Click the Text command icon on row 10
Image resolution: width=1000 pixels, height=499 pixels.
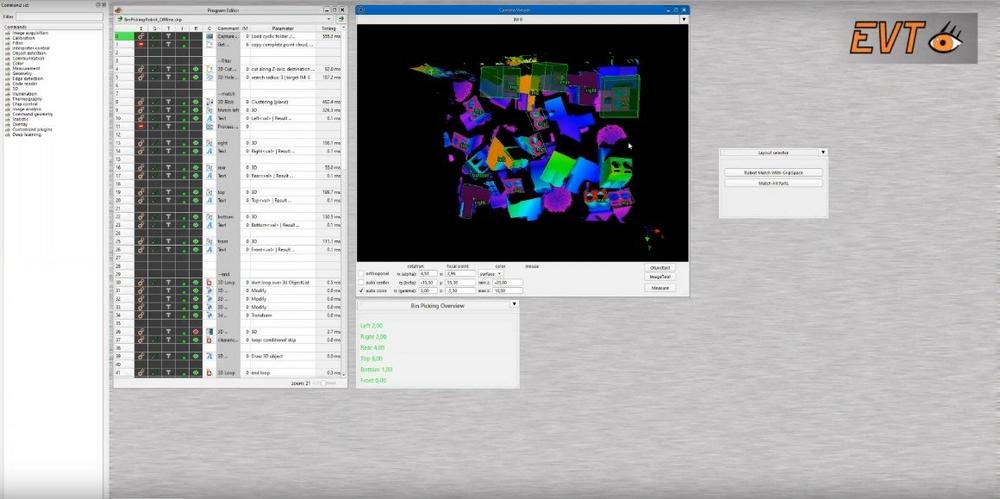[x=210, y=118]
